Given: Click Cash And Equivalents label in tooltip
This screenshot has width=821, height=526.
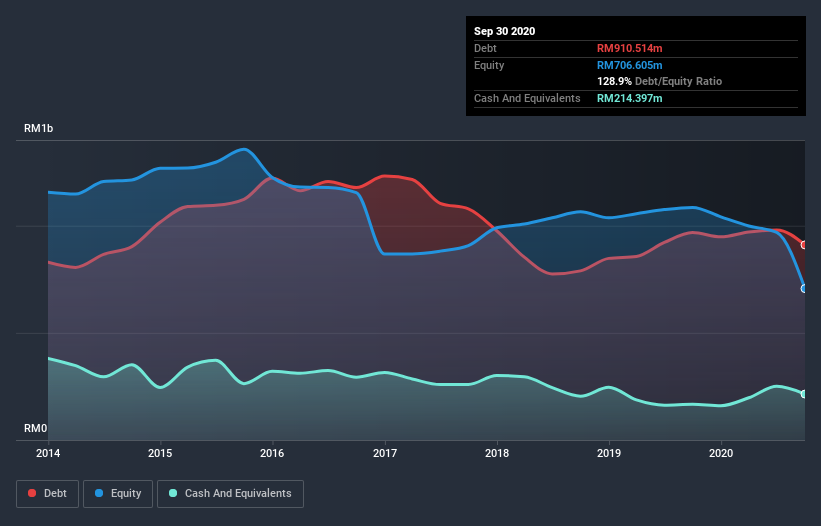Looking at the screenshot, I should pyautogui.click(x=527, y=98).
